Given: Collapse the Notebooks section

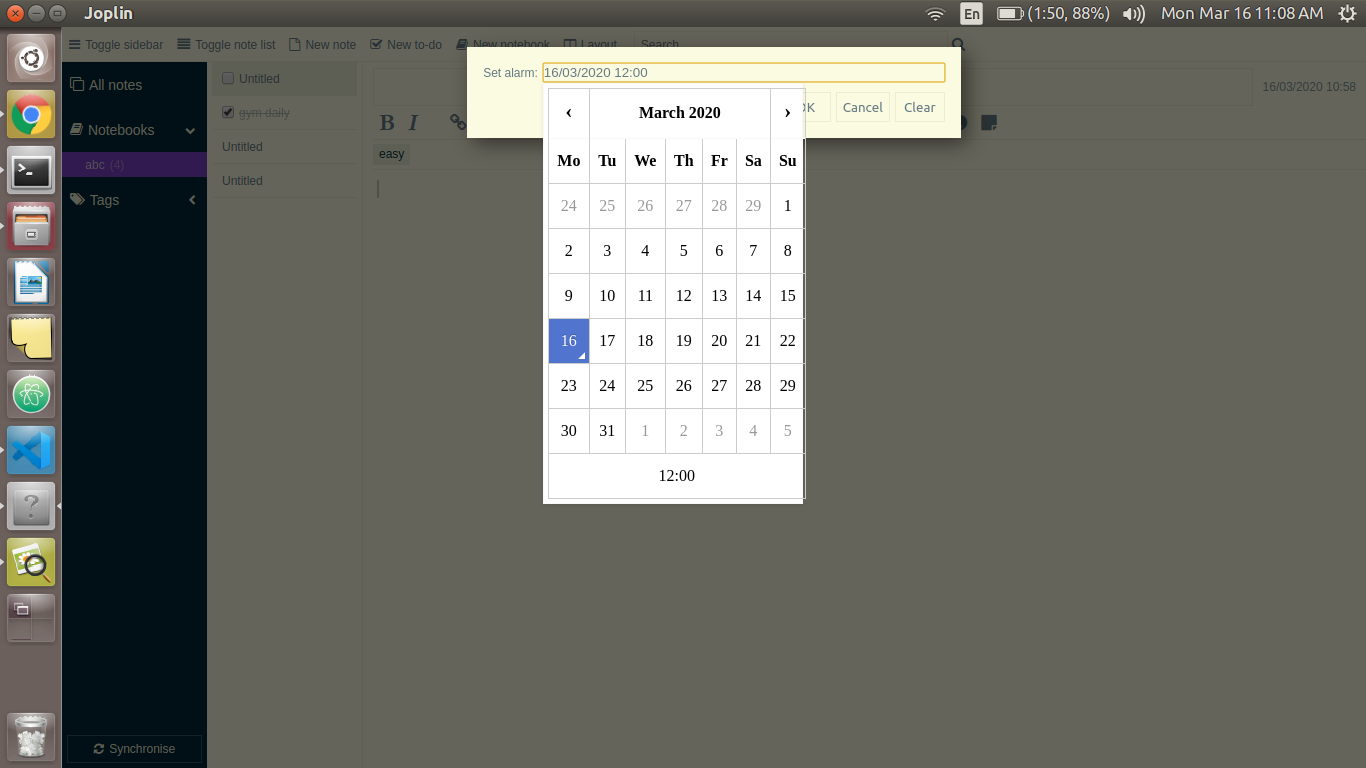Looking at the screenshot, I should pyautogui.click(x=190, y=130).
